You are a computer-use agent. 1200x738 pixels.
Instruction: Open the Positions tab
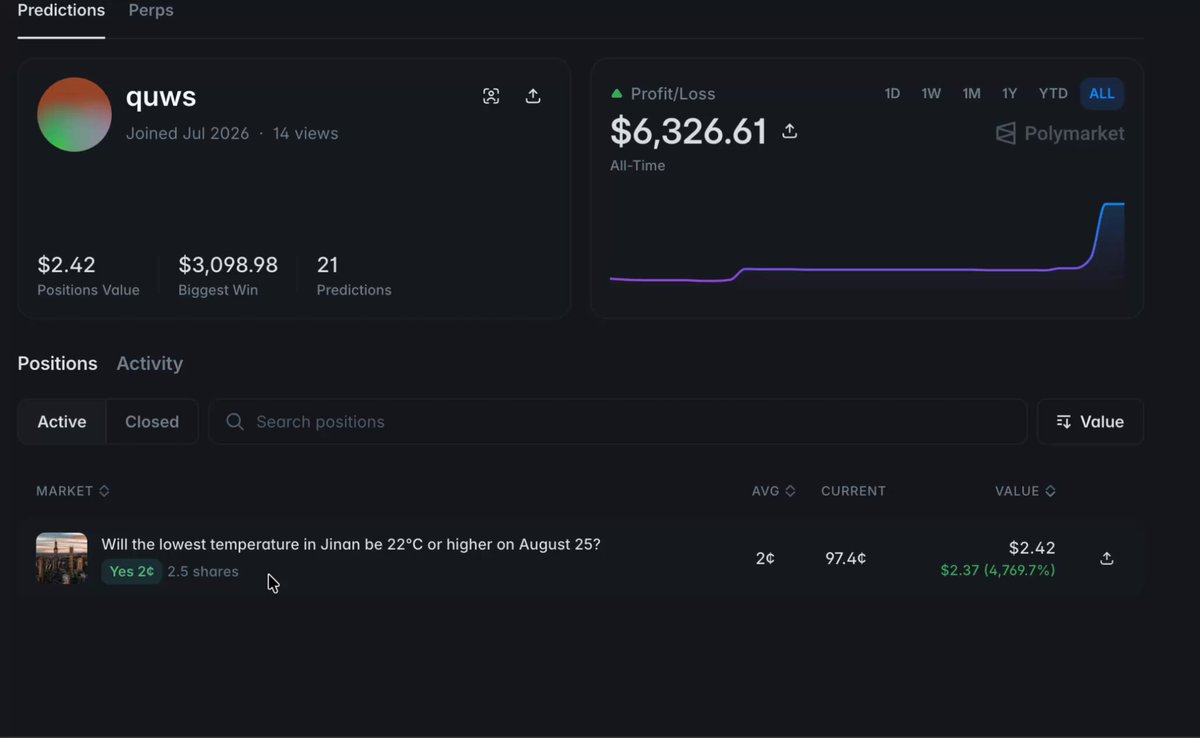pyautogui.click(x=57, y=364)
